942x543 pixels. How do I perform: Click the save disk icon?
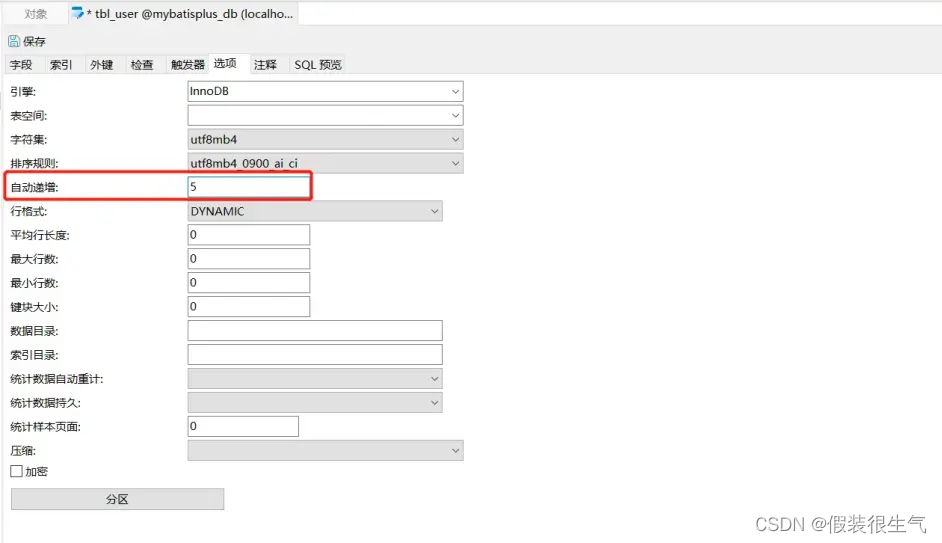(x=14, y=41)
